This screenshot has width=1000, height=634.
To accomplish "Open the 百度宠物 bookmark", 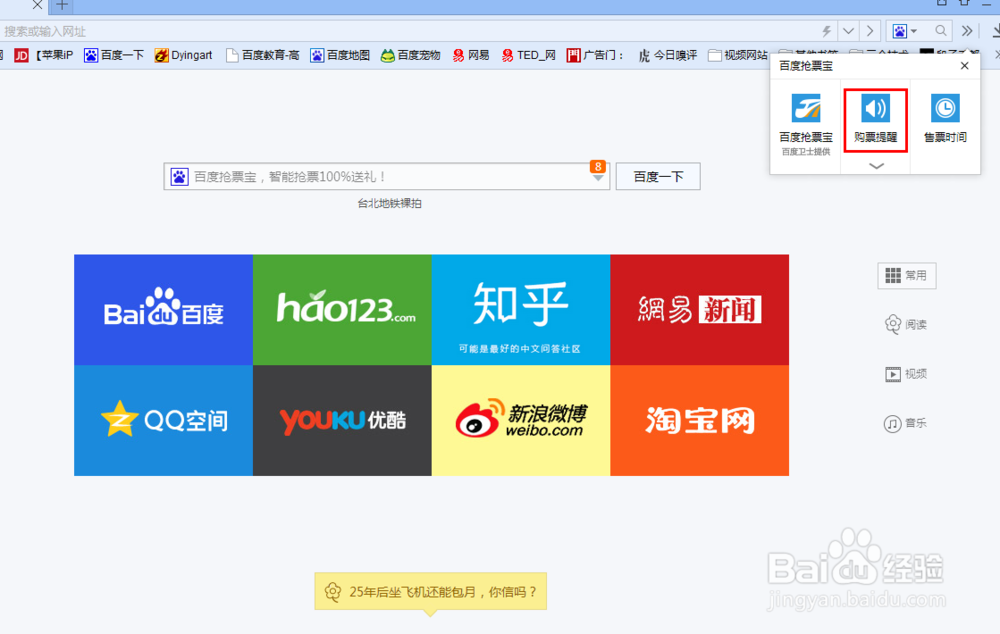I will click(410, 55).
